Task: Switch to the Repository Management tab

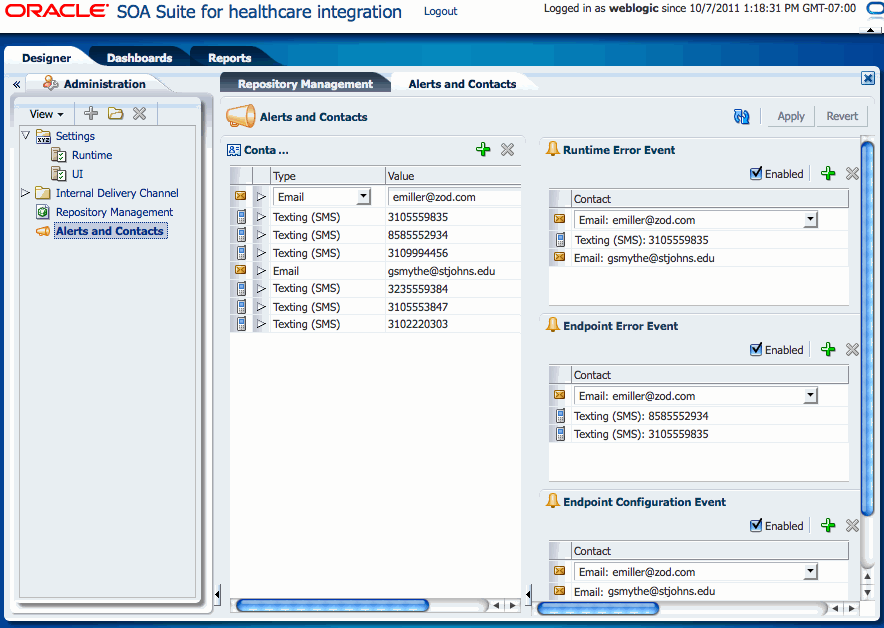Action: click(305, 84)
